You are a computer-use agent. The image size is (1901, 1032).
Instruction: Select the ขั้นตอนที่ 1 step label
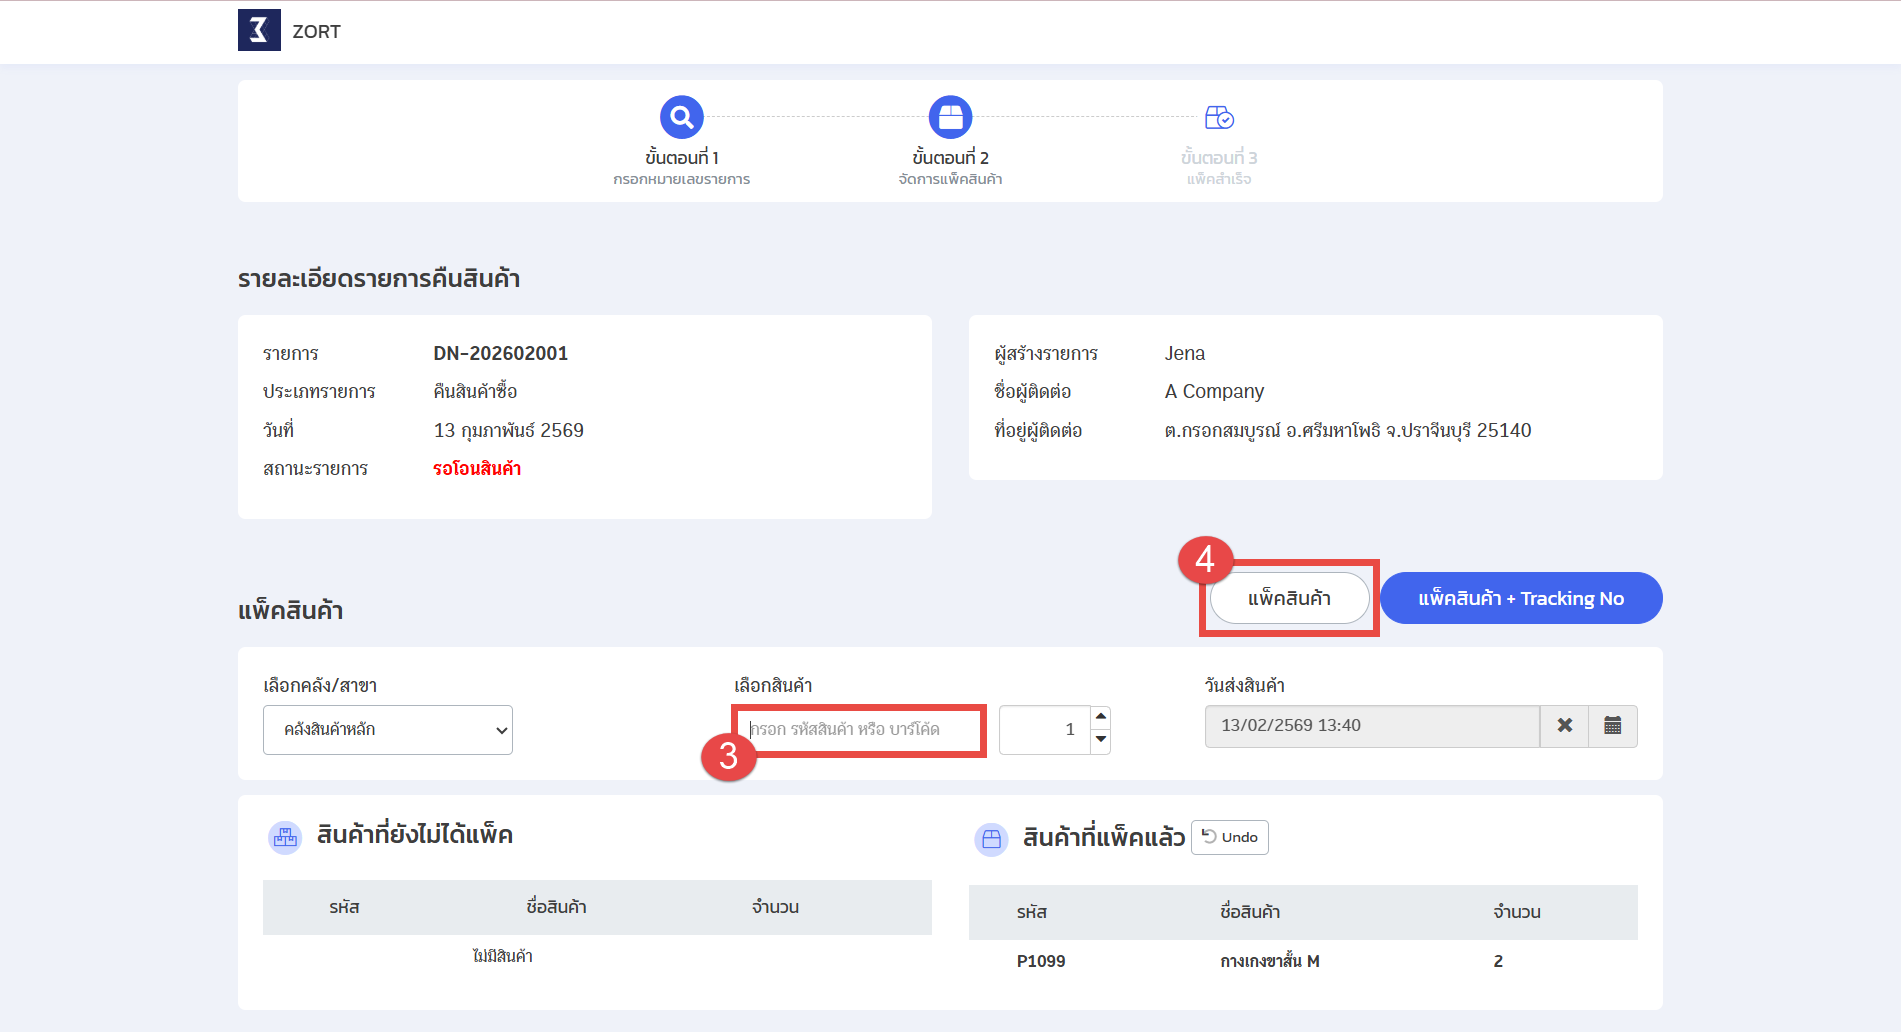[x=681, y=158]
